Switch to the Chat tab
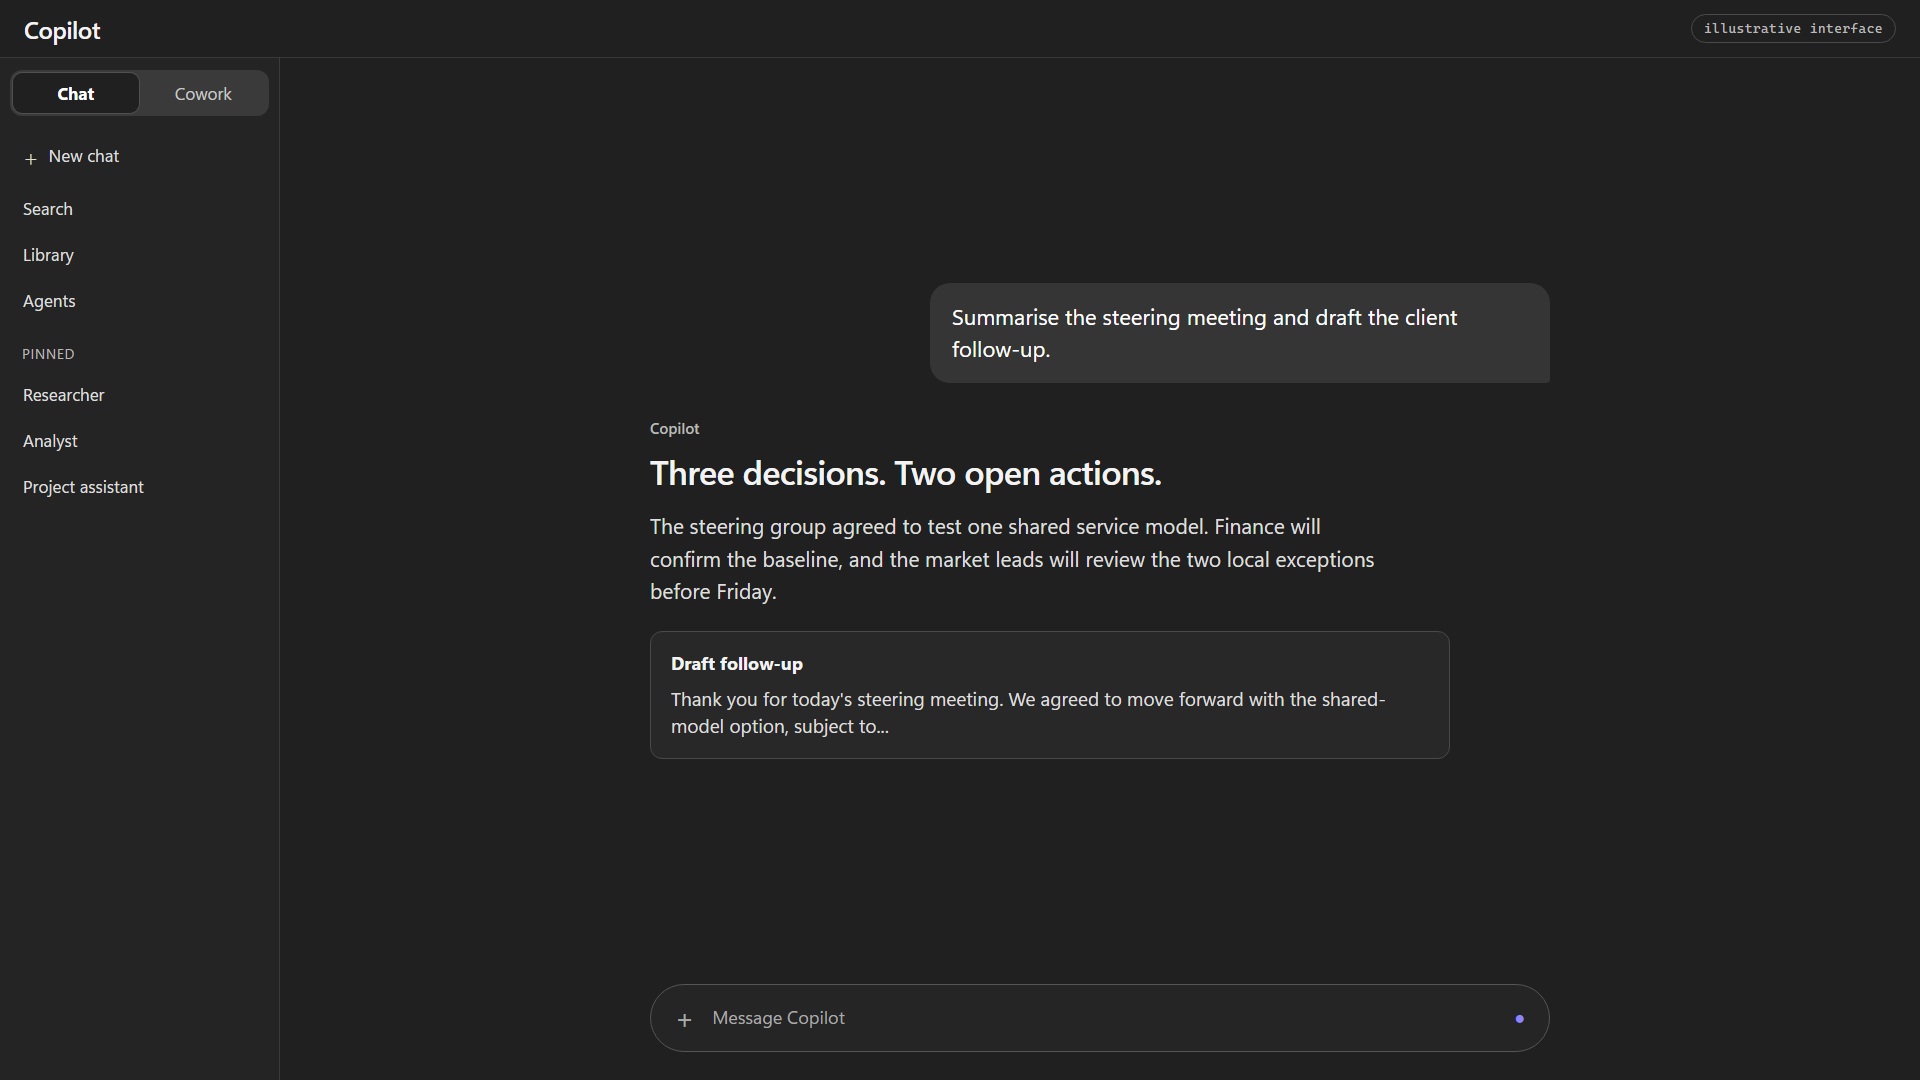1920x1080 pixels. (76, 94)
